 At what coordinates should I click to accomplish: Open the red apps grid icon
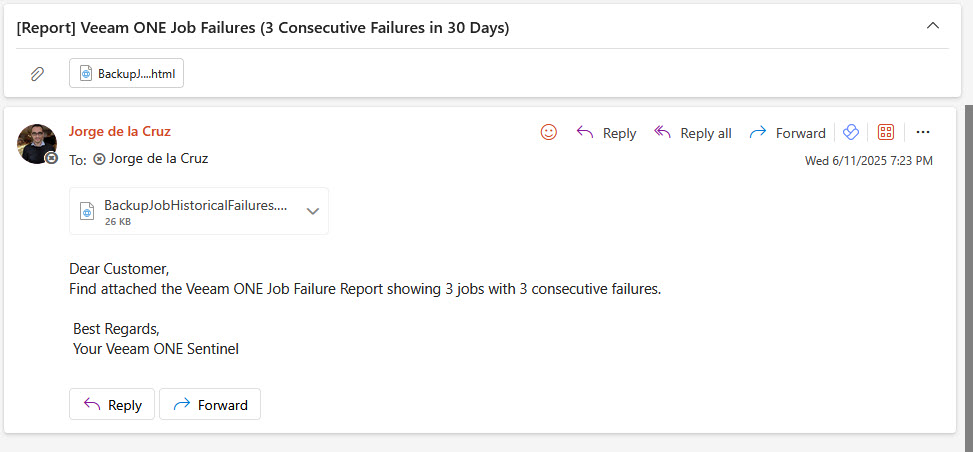[x=886, y=132]
